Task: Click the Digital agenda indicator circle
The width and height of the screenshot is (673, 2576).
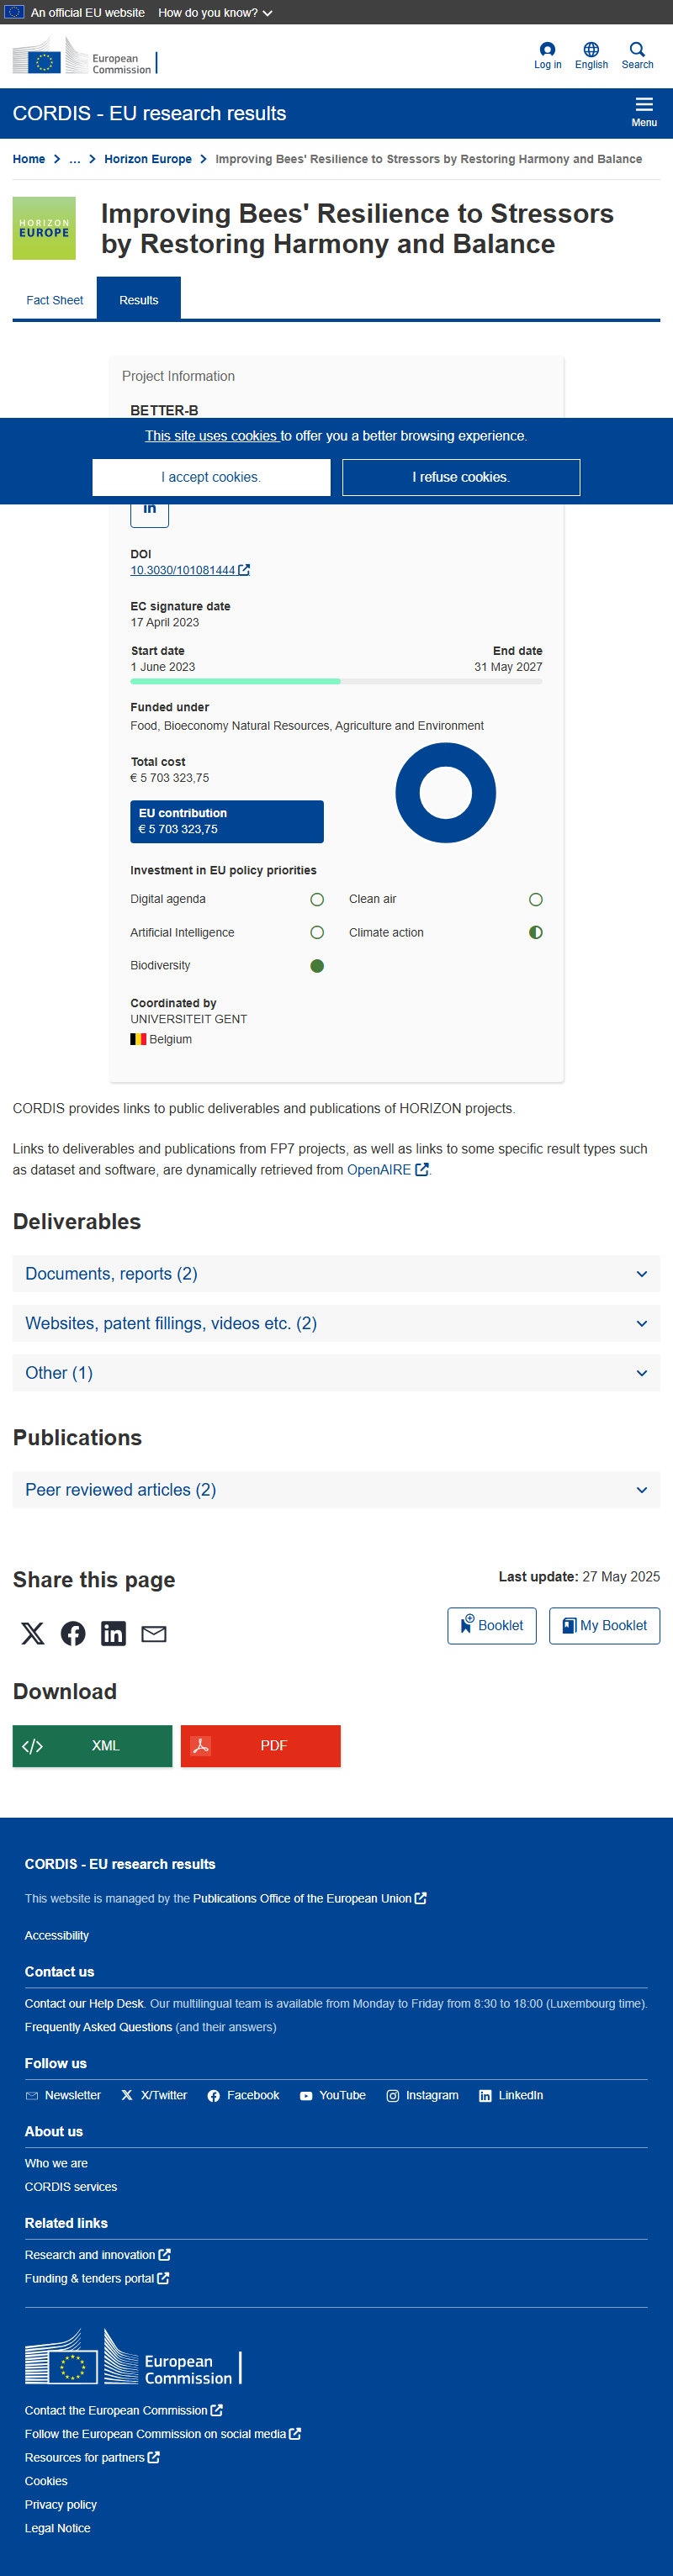Action: (317, 900)
